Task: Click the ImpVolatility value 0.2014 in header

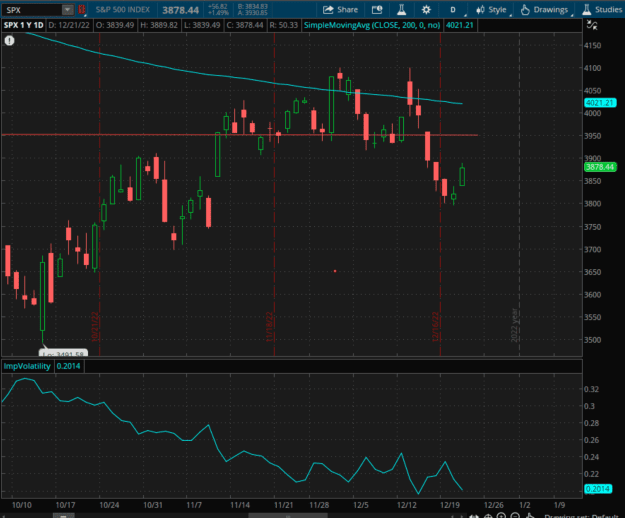Action: 68,366
